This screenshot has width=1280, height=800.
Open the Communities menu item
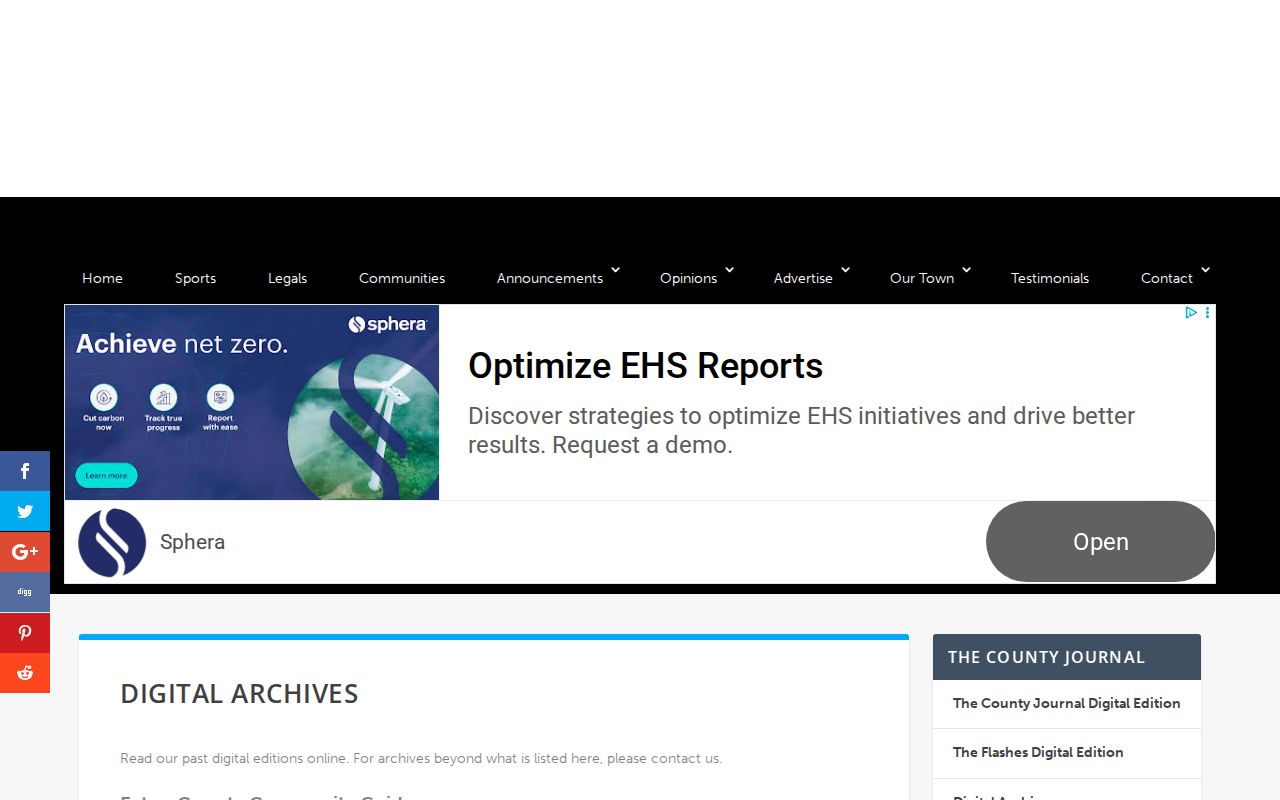402,278
